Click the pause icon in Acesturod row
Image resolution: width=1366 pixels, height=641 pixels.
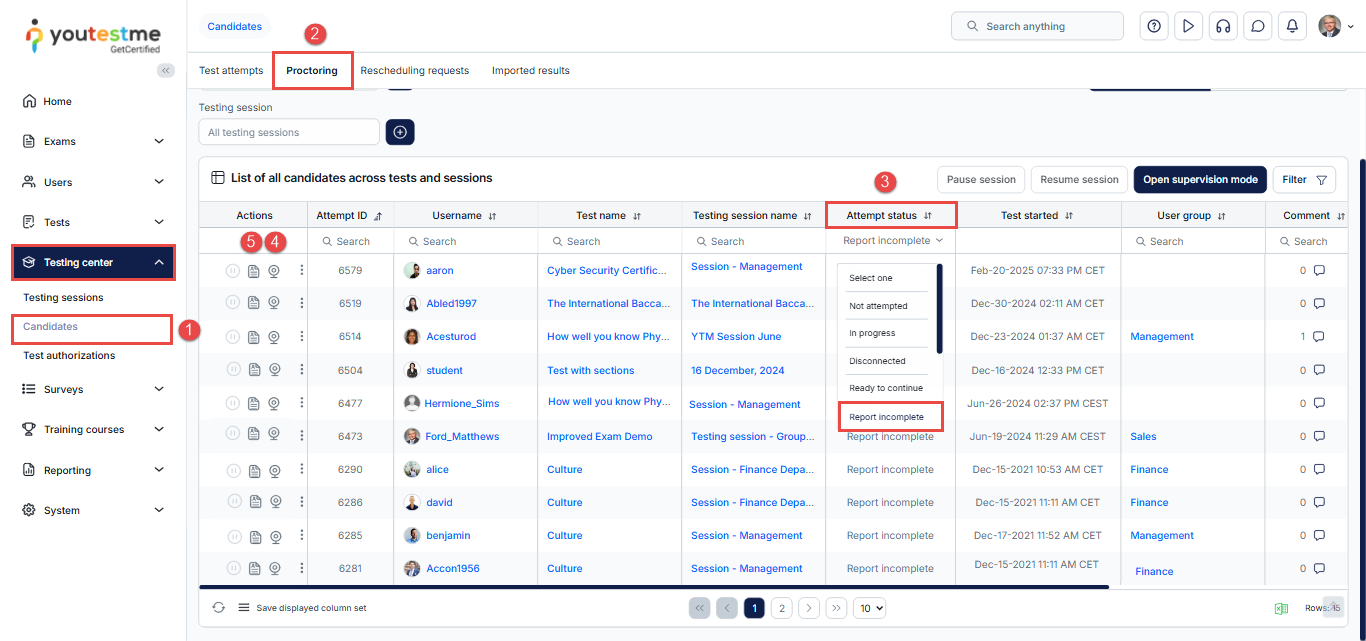tap(233, 337)
